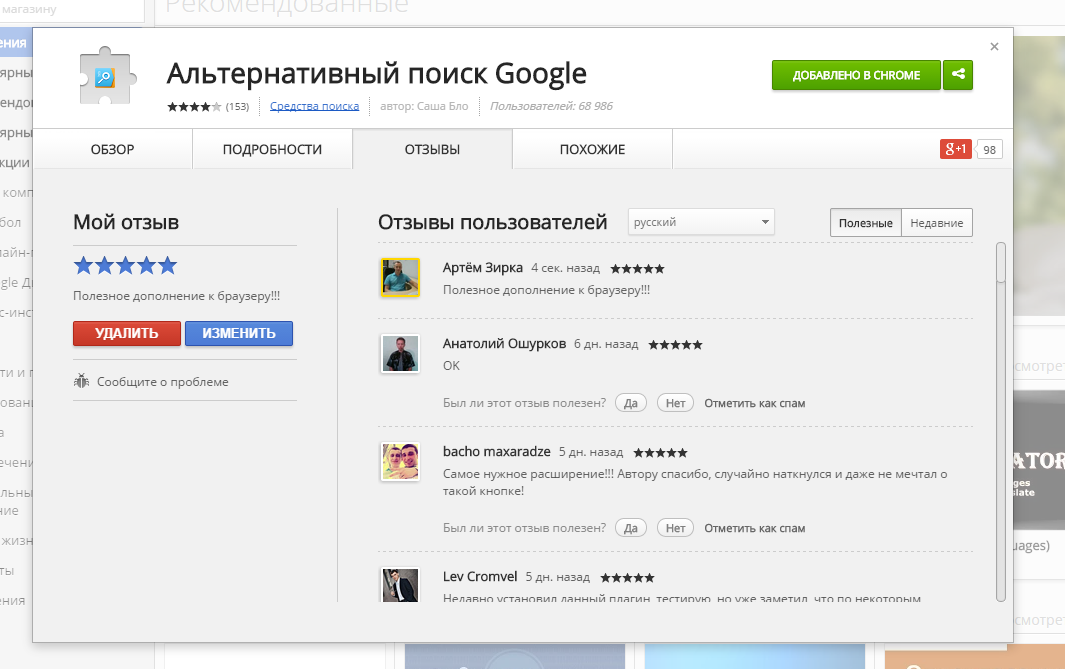Delete my review with УДАЛИТЬ
Image resolution: width=1065 pixels, height=669 pixels.
pyautogui.click(x=127, y=333)
